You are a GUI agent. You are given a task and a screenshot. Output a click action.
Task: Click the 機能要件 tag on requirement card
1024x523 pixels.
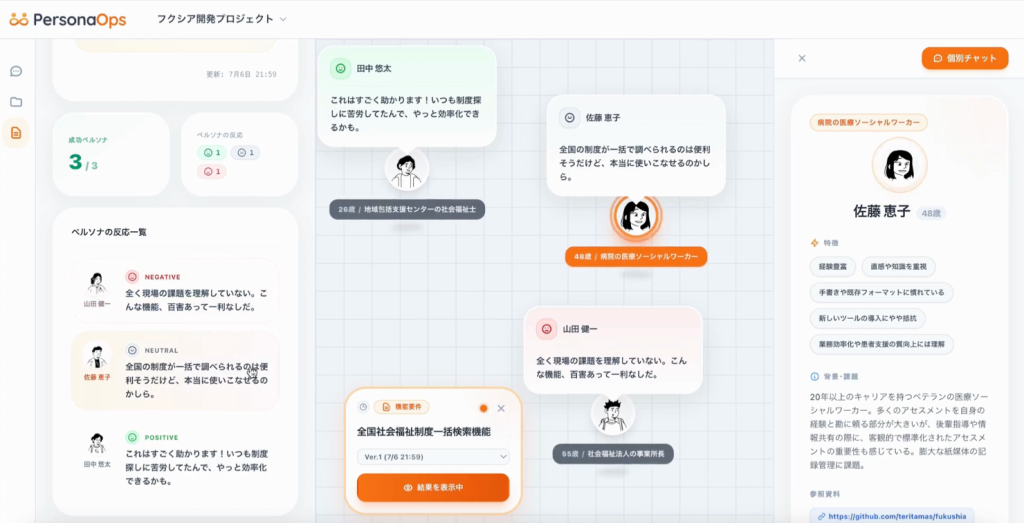point(402,407)
